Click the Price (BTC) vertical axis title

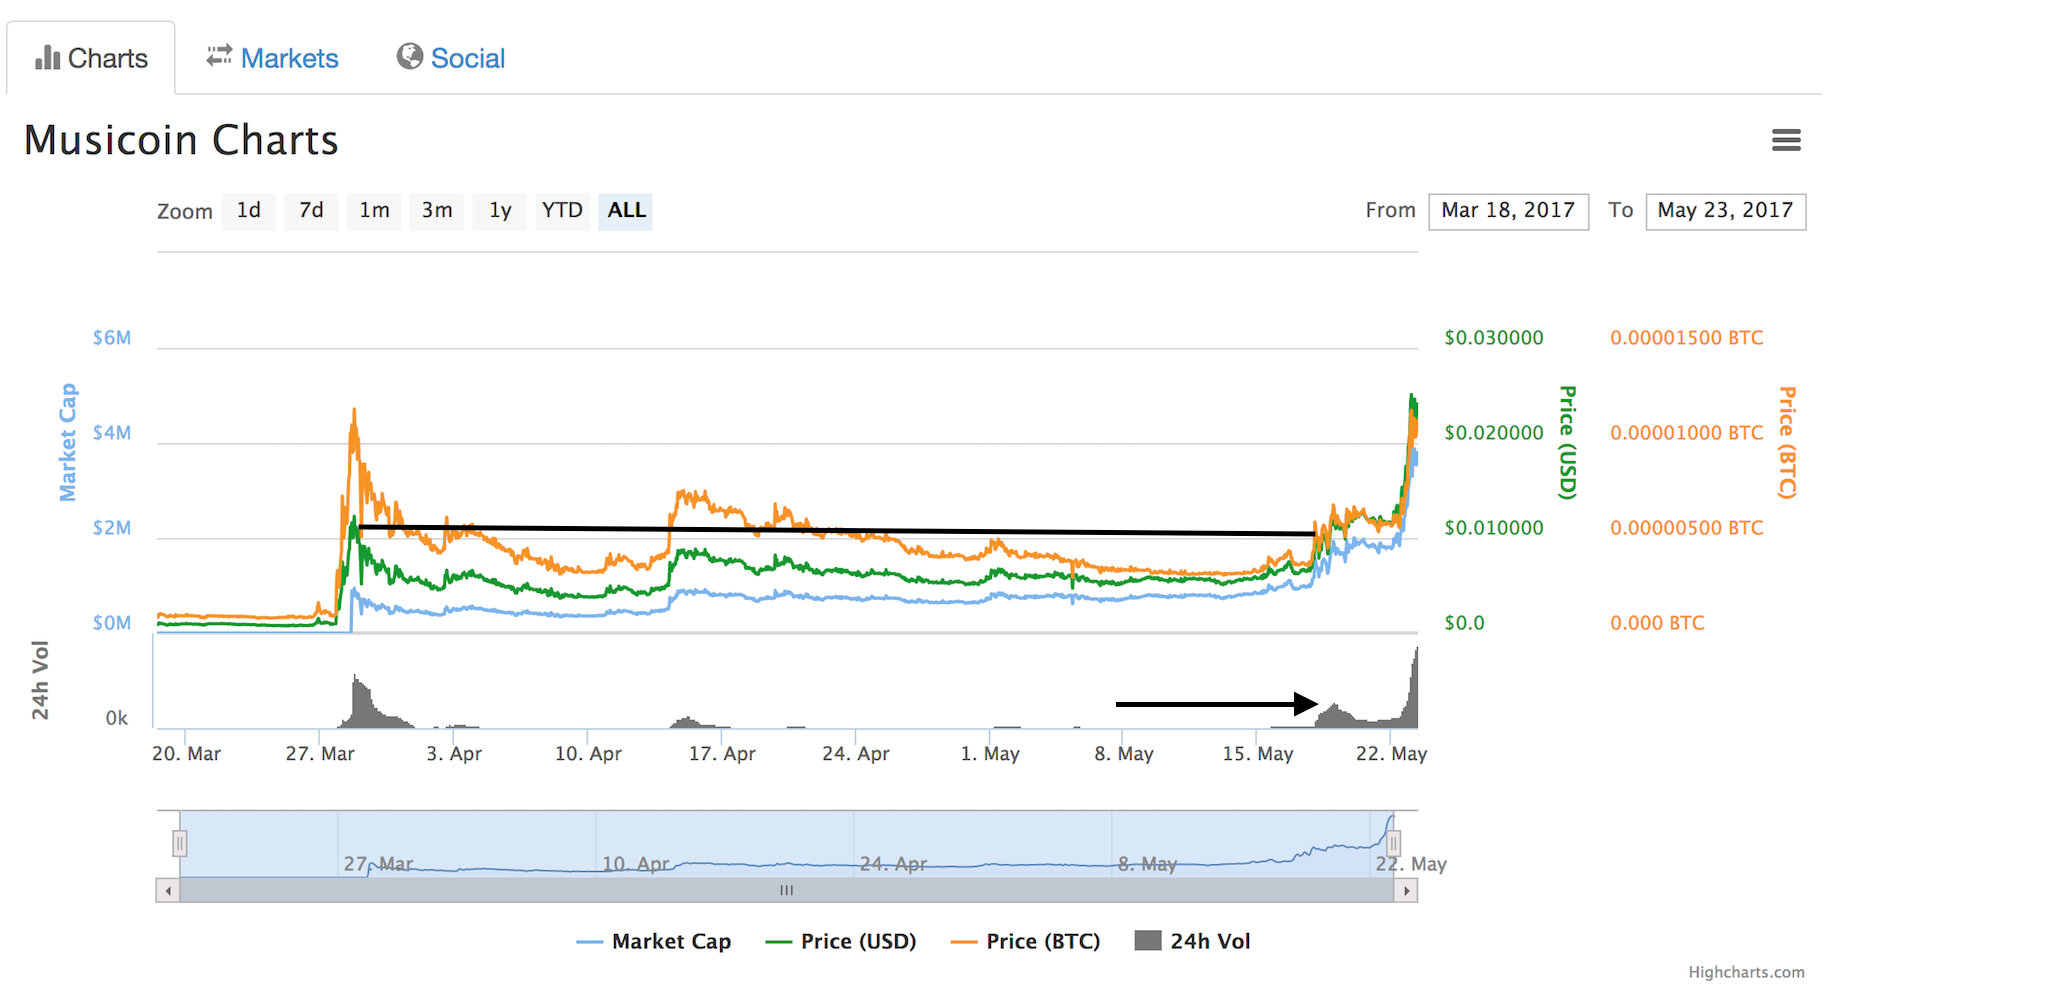1788,442
